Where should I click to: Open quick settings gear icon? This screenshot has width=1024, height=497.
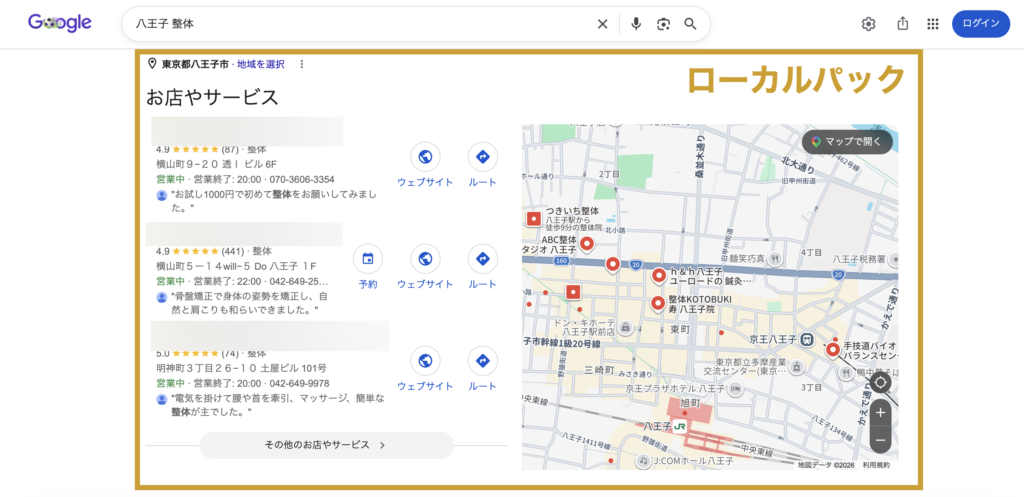click(868, 24)
